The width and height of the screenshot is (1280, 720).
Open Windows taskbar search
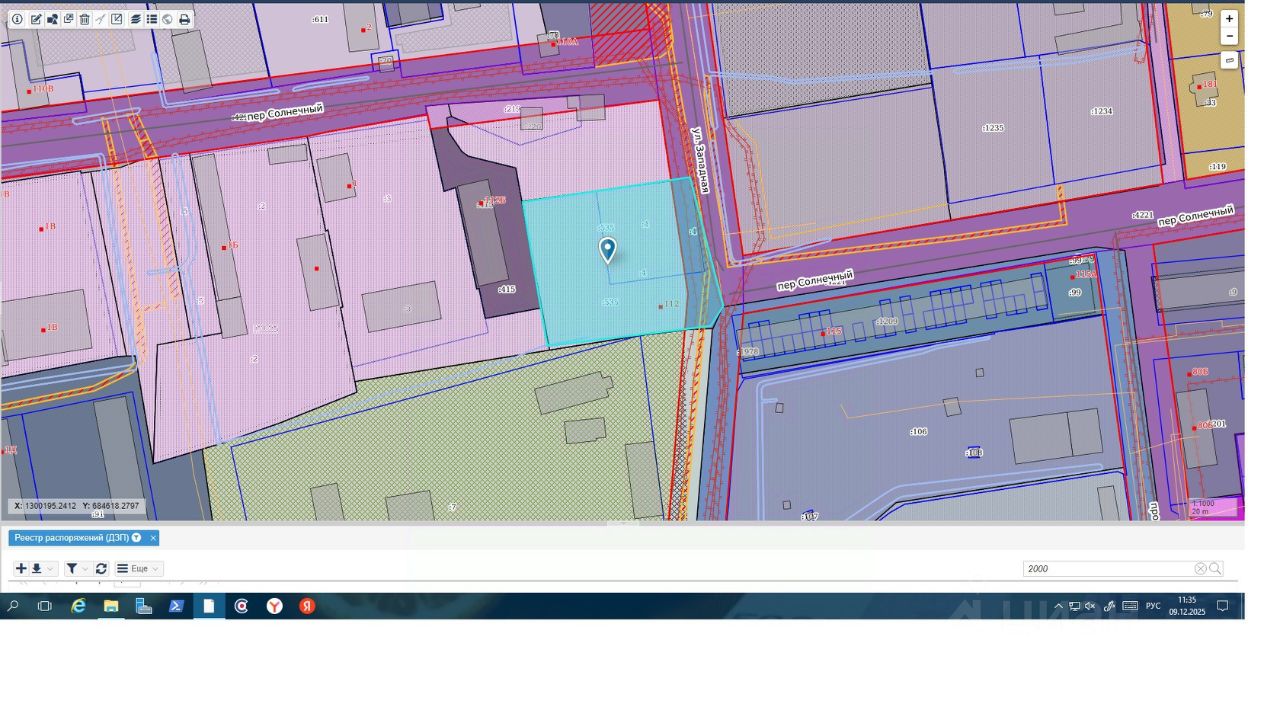pyautogui.click(x=13, y=606)
